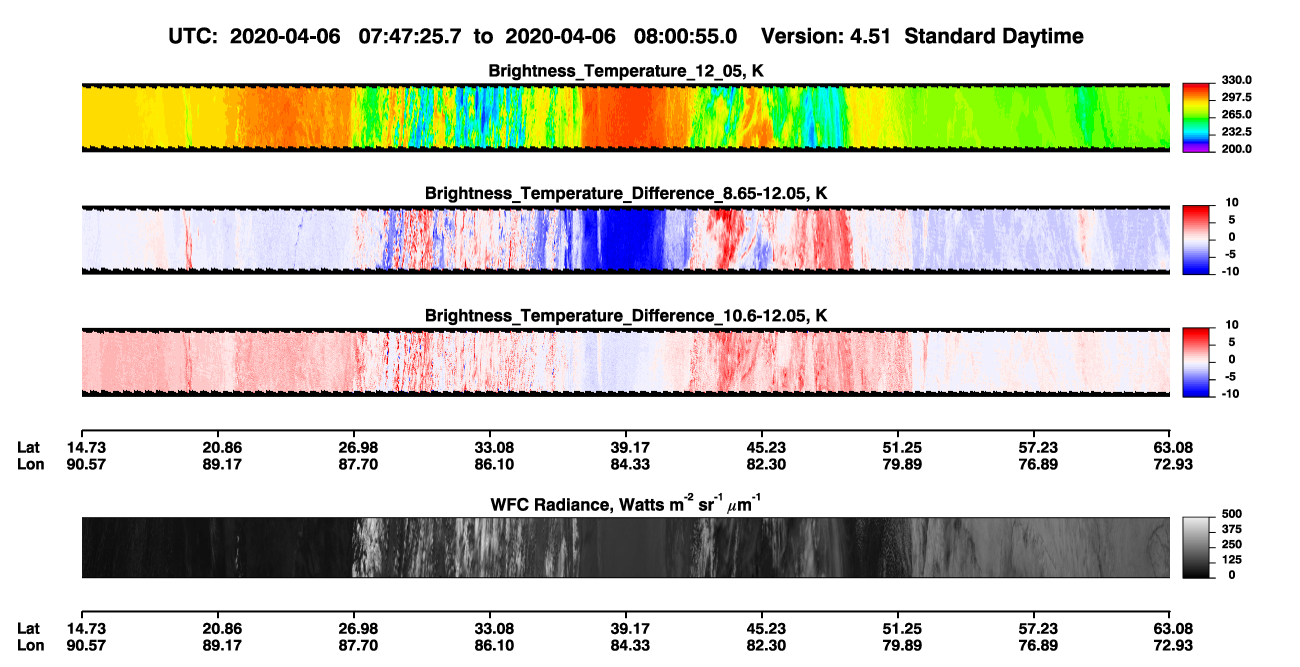The height and width of the screenshot is (667, 1300).
Task: Click latitude 33.08 on the axis above WFC Radiance
Action: [x=490, y=448]
